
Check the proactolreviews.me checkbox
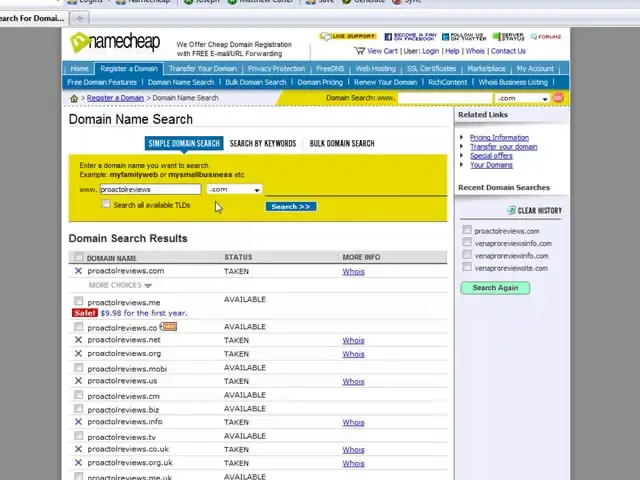[x=78, y=301]
